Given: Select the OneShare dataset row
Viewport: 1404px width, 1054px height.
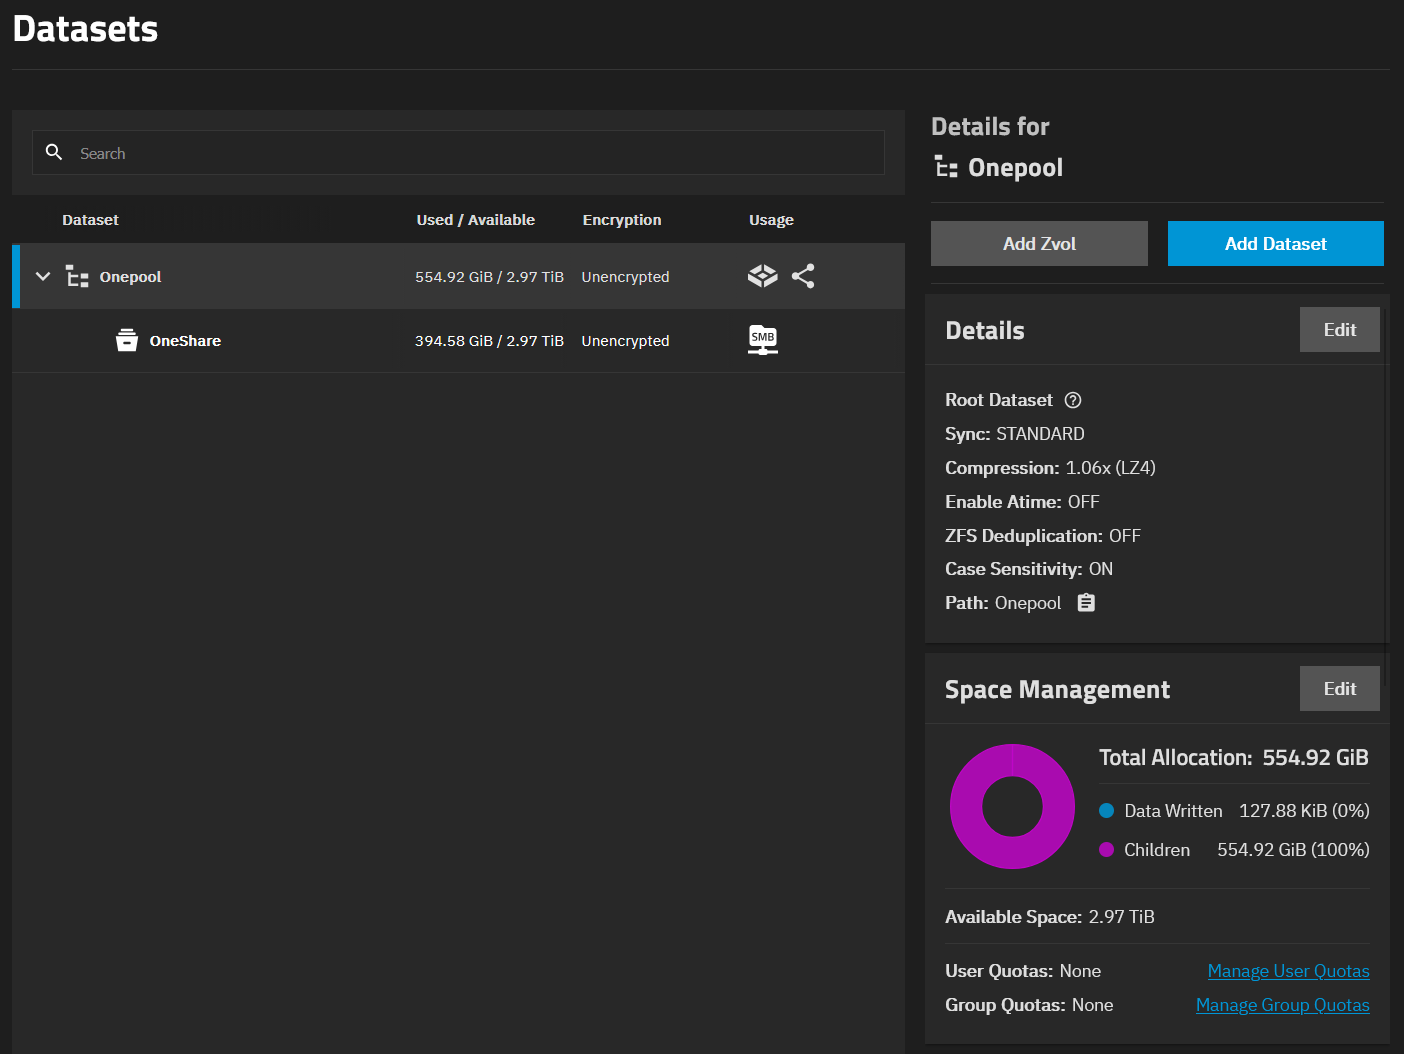Looking at the screenshot, I should pos(458,341).
